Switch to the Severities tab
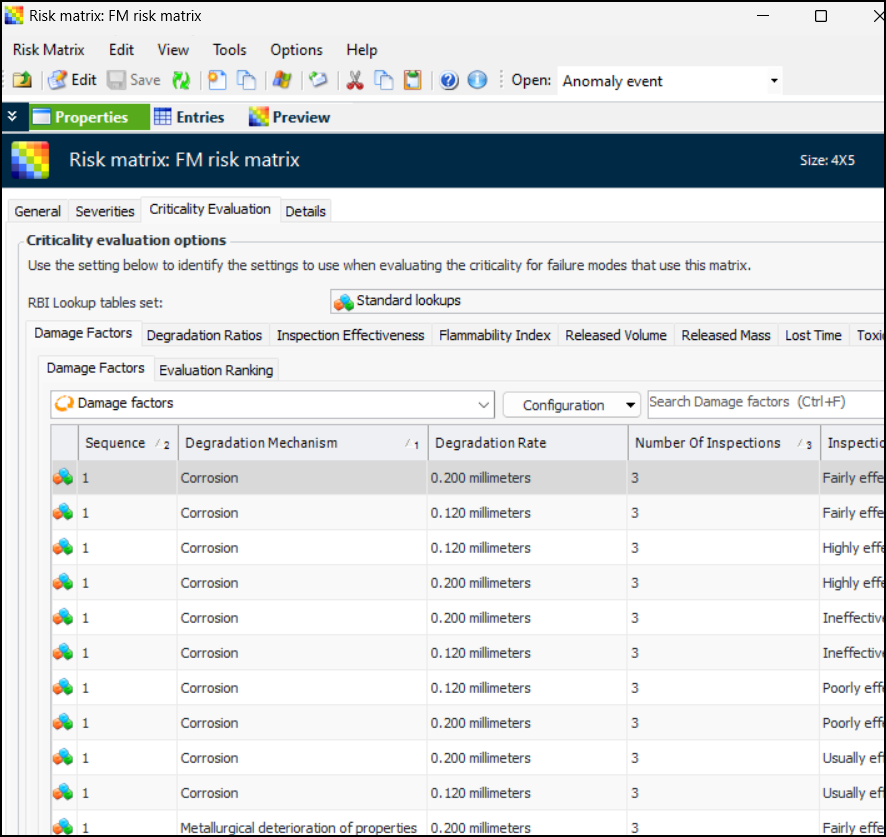Image resolution: width=886 pixels, height=837 pixels. click(105, 211)
